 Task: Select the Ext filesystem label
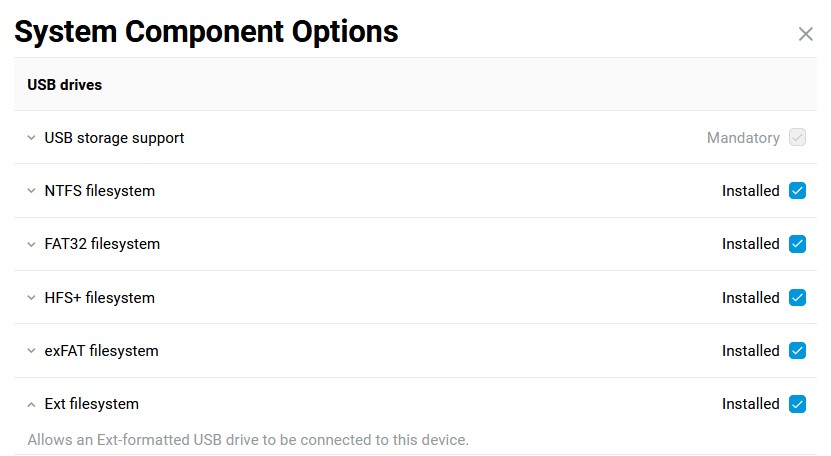pos(91,404)
